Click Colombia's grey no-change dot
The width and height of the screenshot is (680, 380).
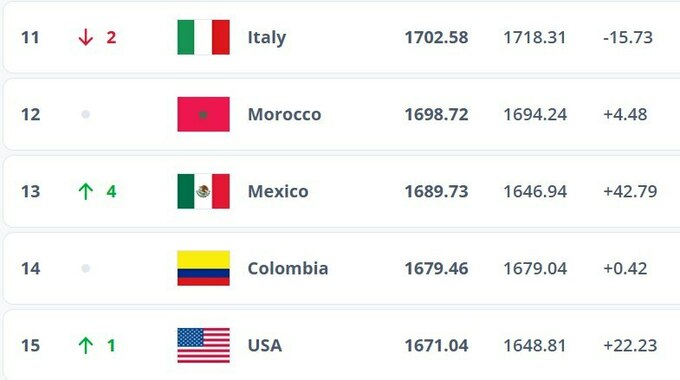tap(85, 268)
